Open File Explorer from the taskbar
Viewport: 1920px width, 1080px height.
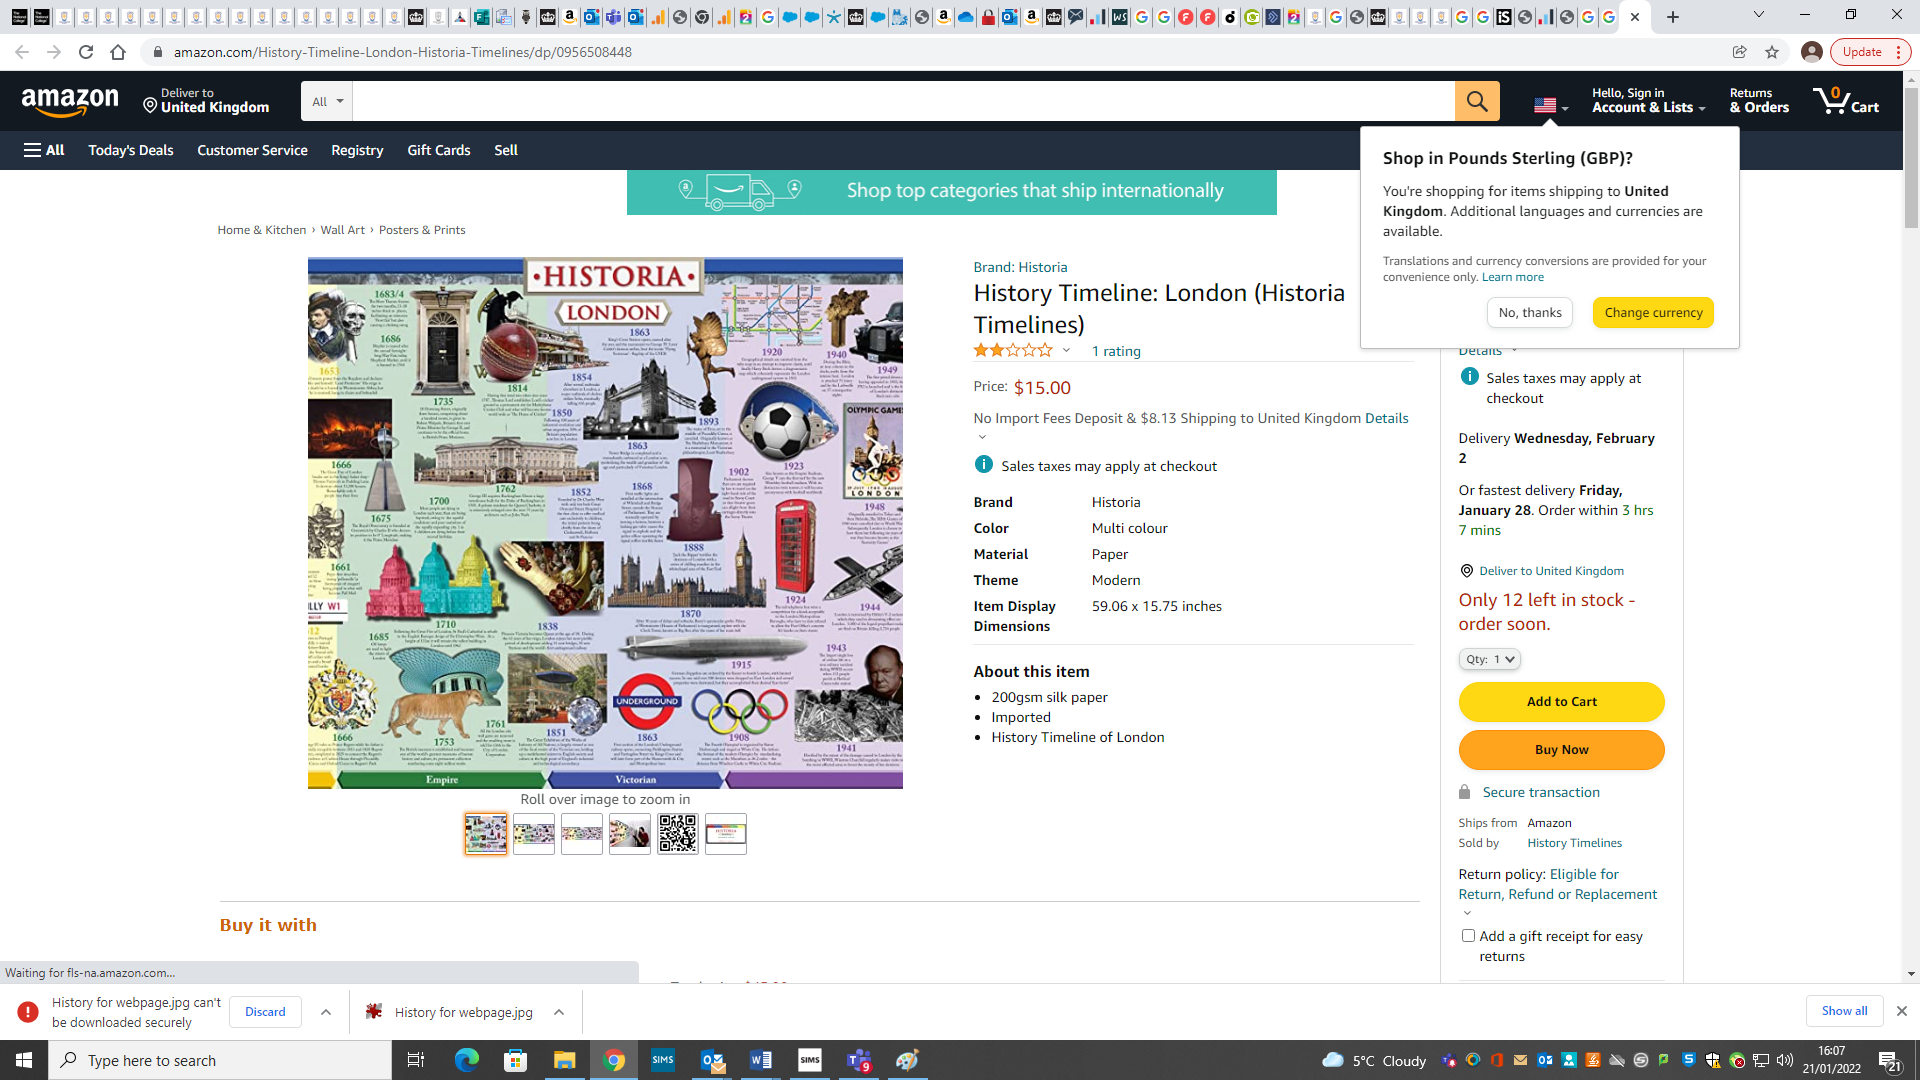pyautogui.click(x=565, y=1060)
